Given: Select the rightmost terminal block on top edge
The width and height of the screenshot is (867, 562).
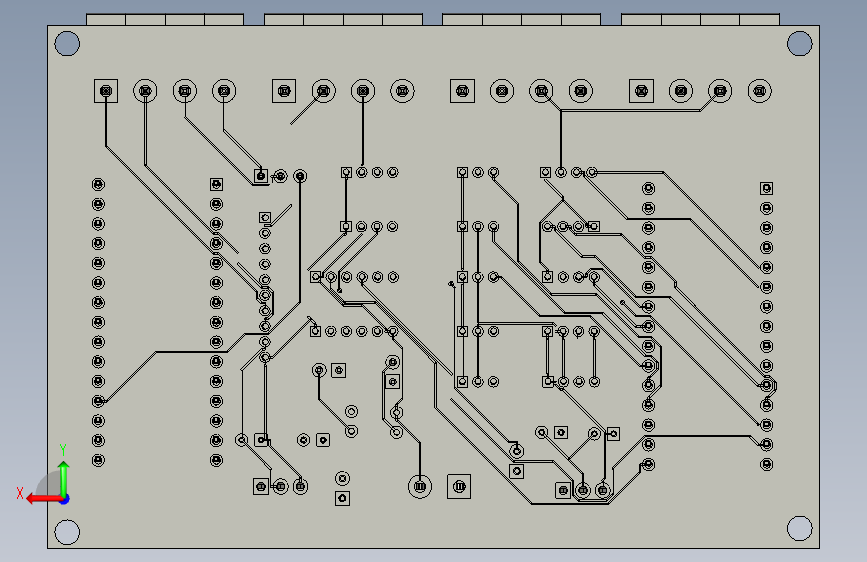Looking at the screenshot, I should (x=701, y=19).
